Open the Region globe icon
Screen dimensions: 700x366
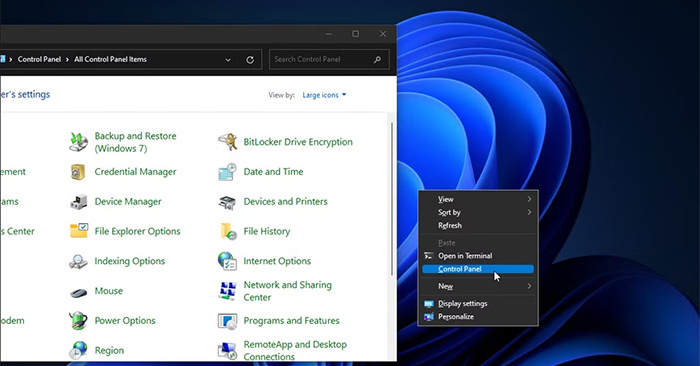[x=78, y=350]
